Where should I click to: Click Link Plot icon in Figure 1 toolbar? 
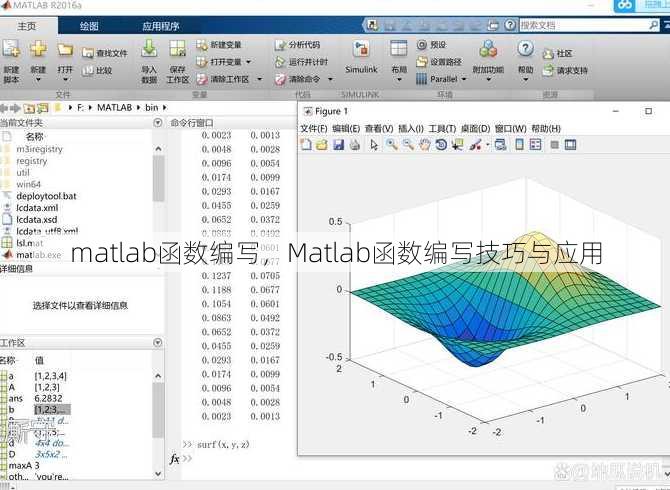click(x=500, y=145)
